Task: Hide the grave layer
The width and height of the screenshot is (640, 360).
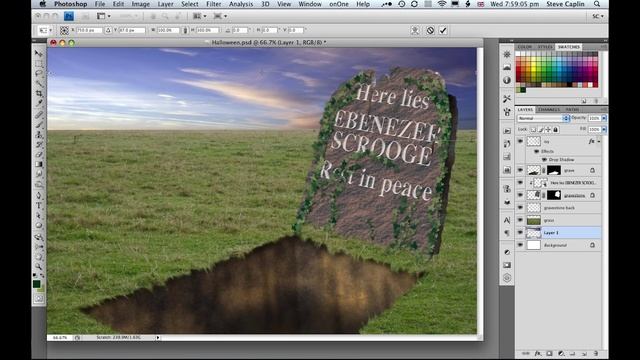Action: pos(520,170)
